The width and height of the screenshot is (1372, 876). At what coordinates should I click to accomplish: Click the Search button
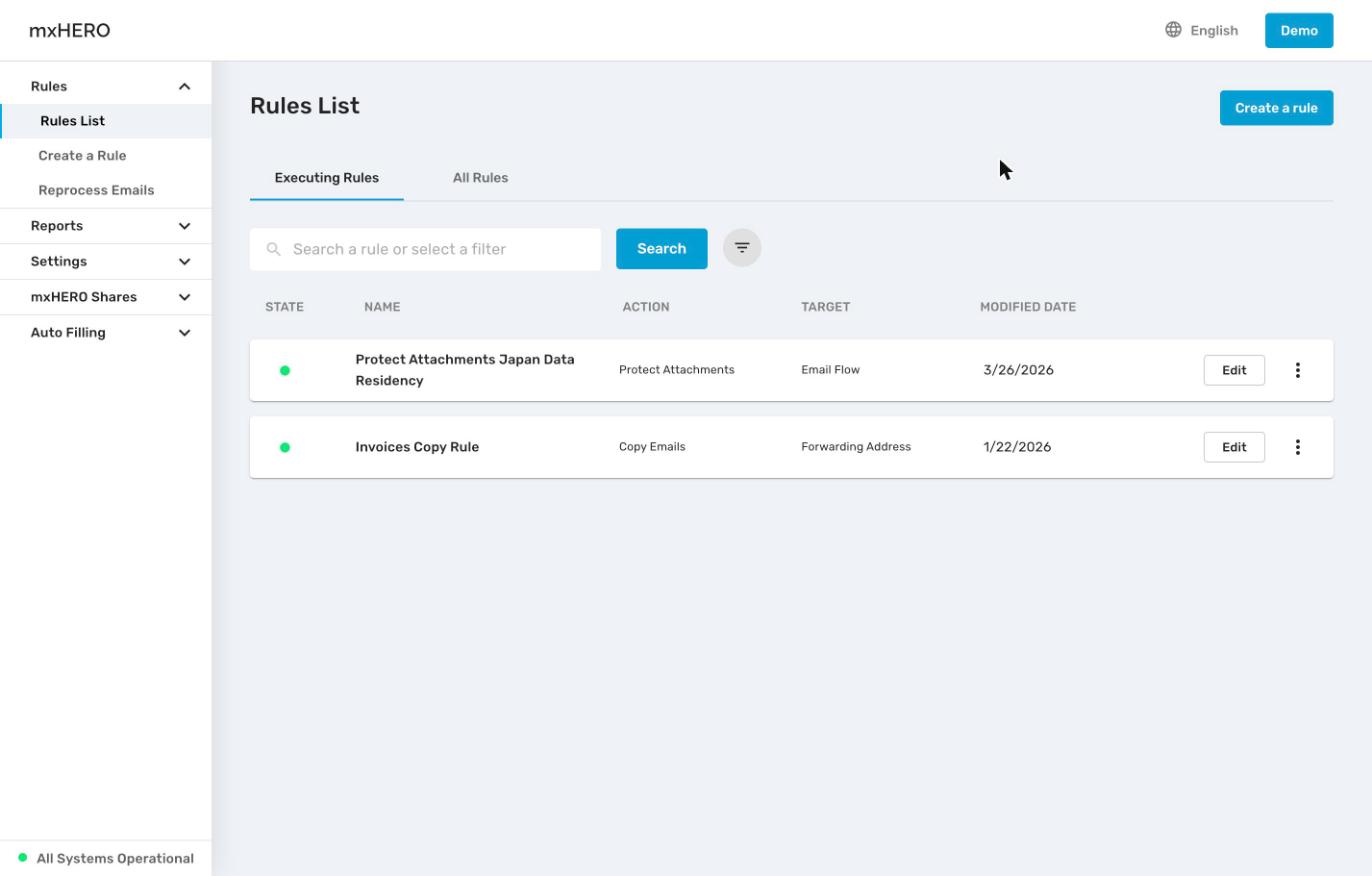[x=661, y=249]
